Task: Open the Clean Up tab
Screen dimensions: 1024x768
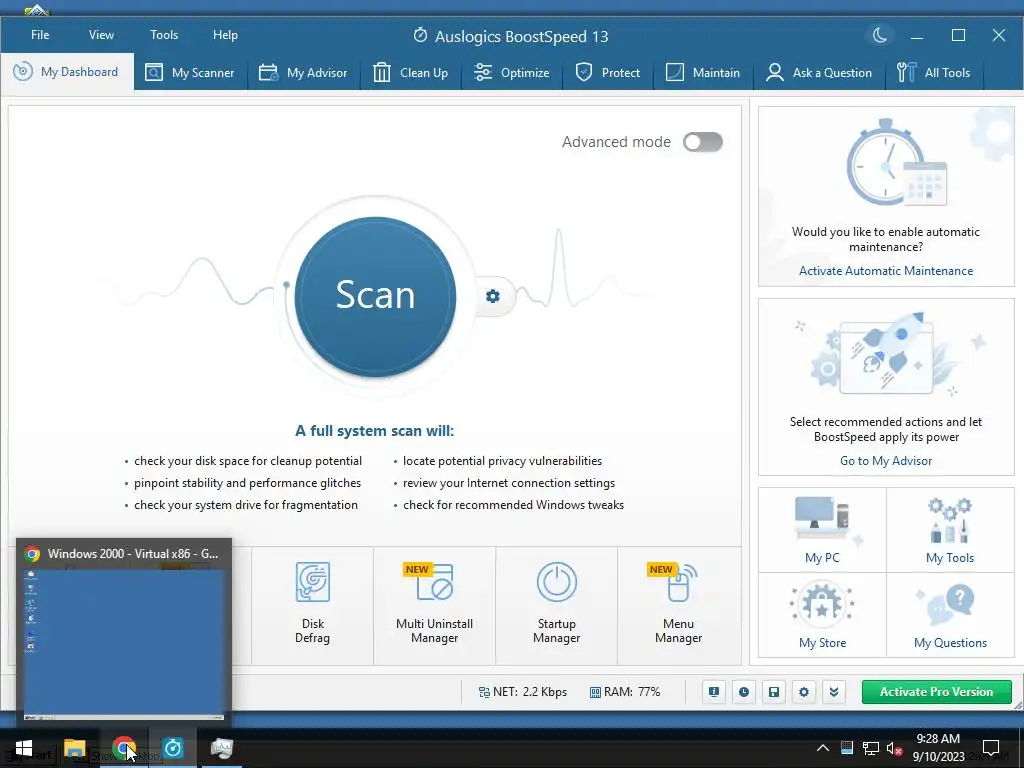Action: [411, 72]
